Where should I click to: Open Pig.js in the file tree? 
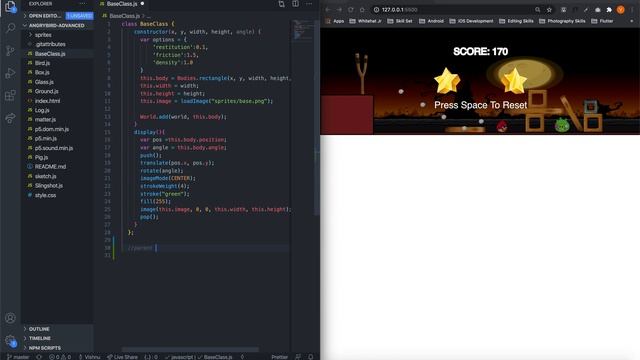41,158
